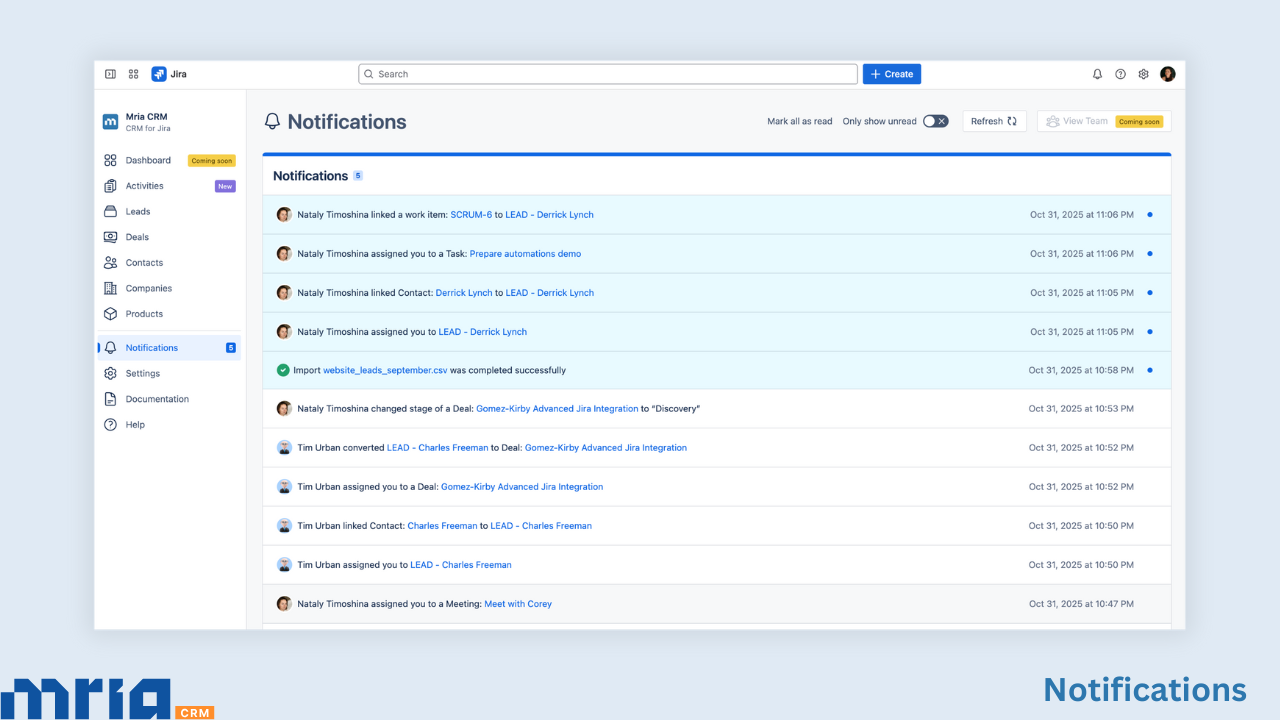Click Mark all as read
1280x720 pixels.
tap(800, 122)
